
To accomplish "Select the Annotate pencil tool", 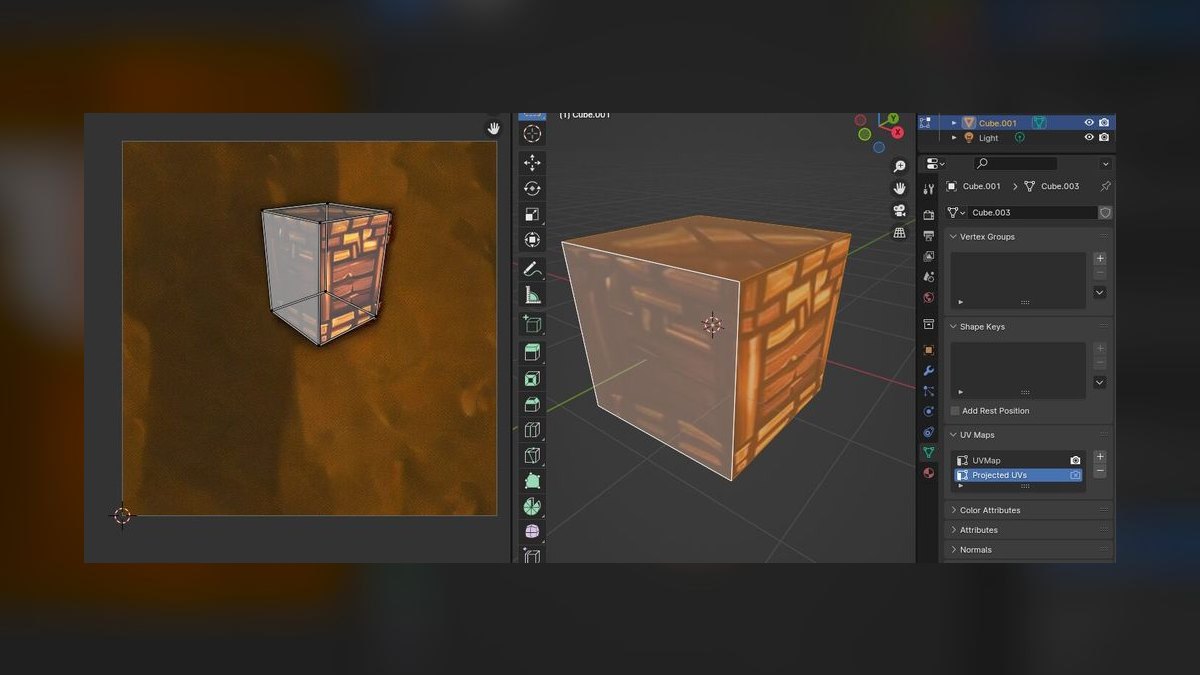I will pos(532,268).
